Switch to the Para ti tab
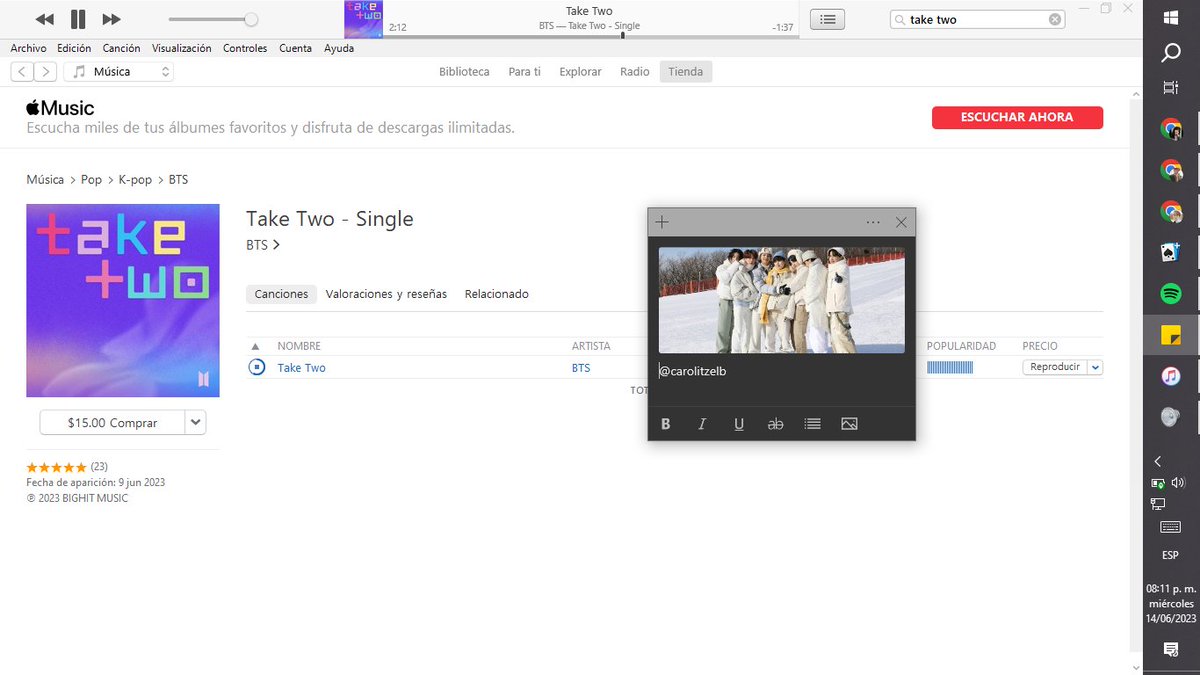This screenshot has height=675, width=1200. pos(525,72)
